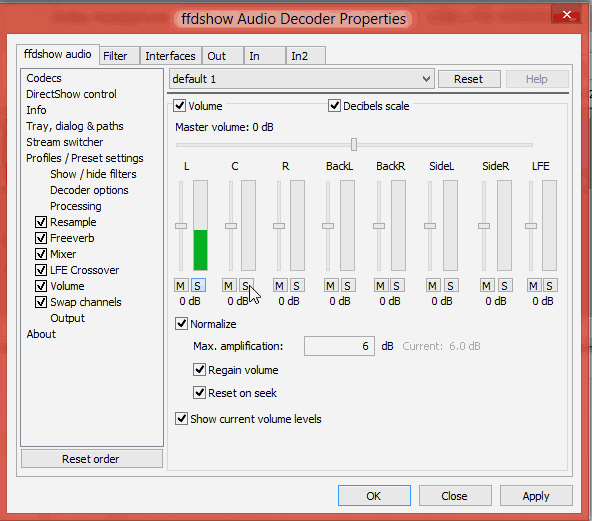592x521 pixels.
Task: Confirm with the OK button
Action: [x=374, y=496]
